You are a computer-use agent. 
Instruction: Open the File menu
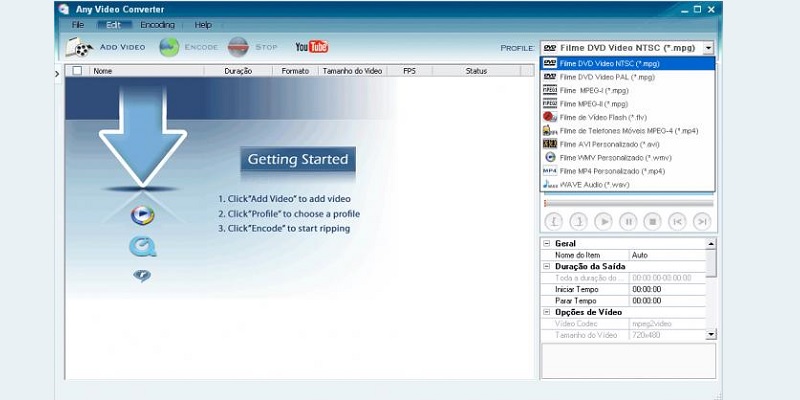78,24
